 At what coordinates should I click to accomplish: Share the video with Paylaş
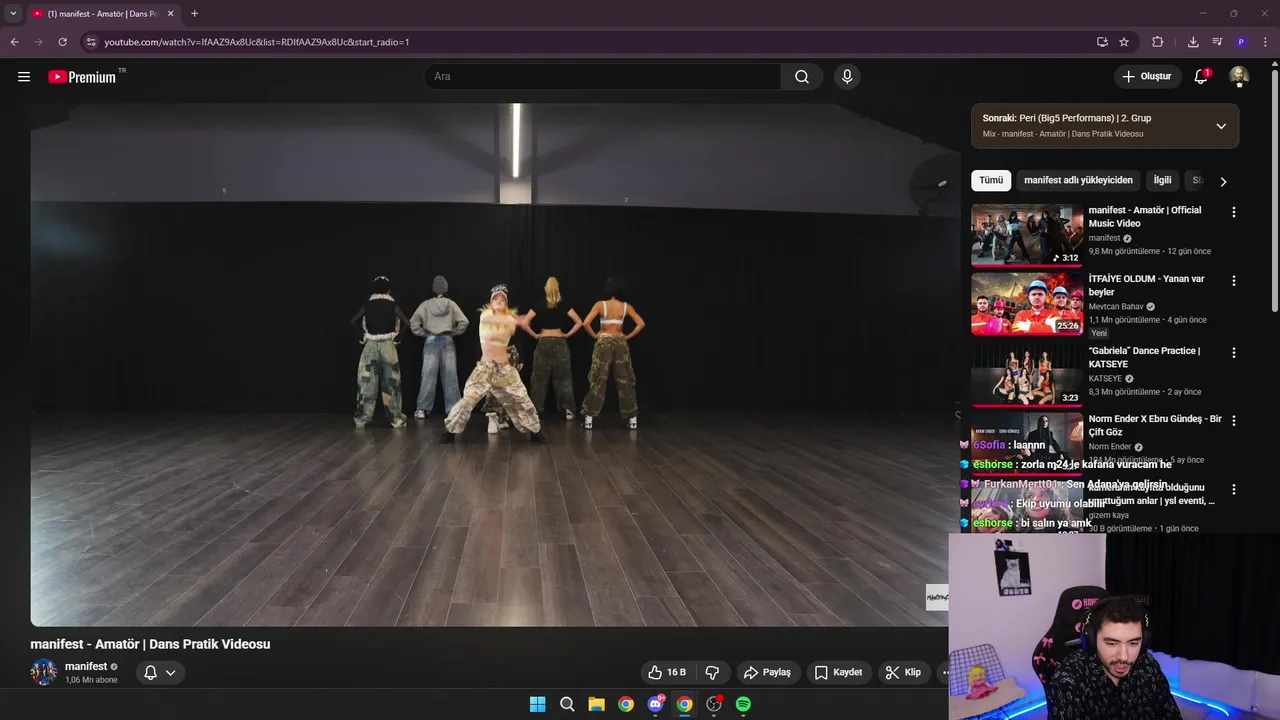coord(767,672)
